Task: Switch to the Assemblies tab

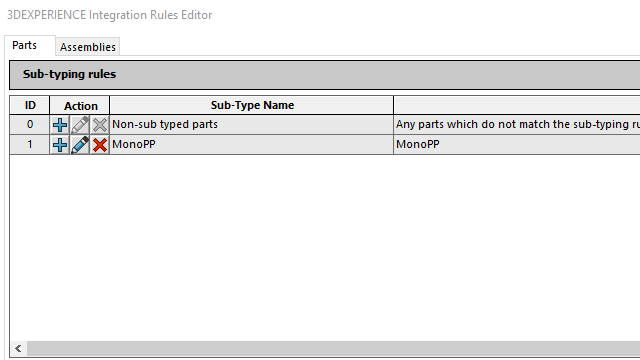Action: [x=88, y=47]
